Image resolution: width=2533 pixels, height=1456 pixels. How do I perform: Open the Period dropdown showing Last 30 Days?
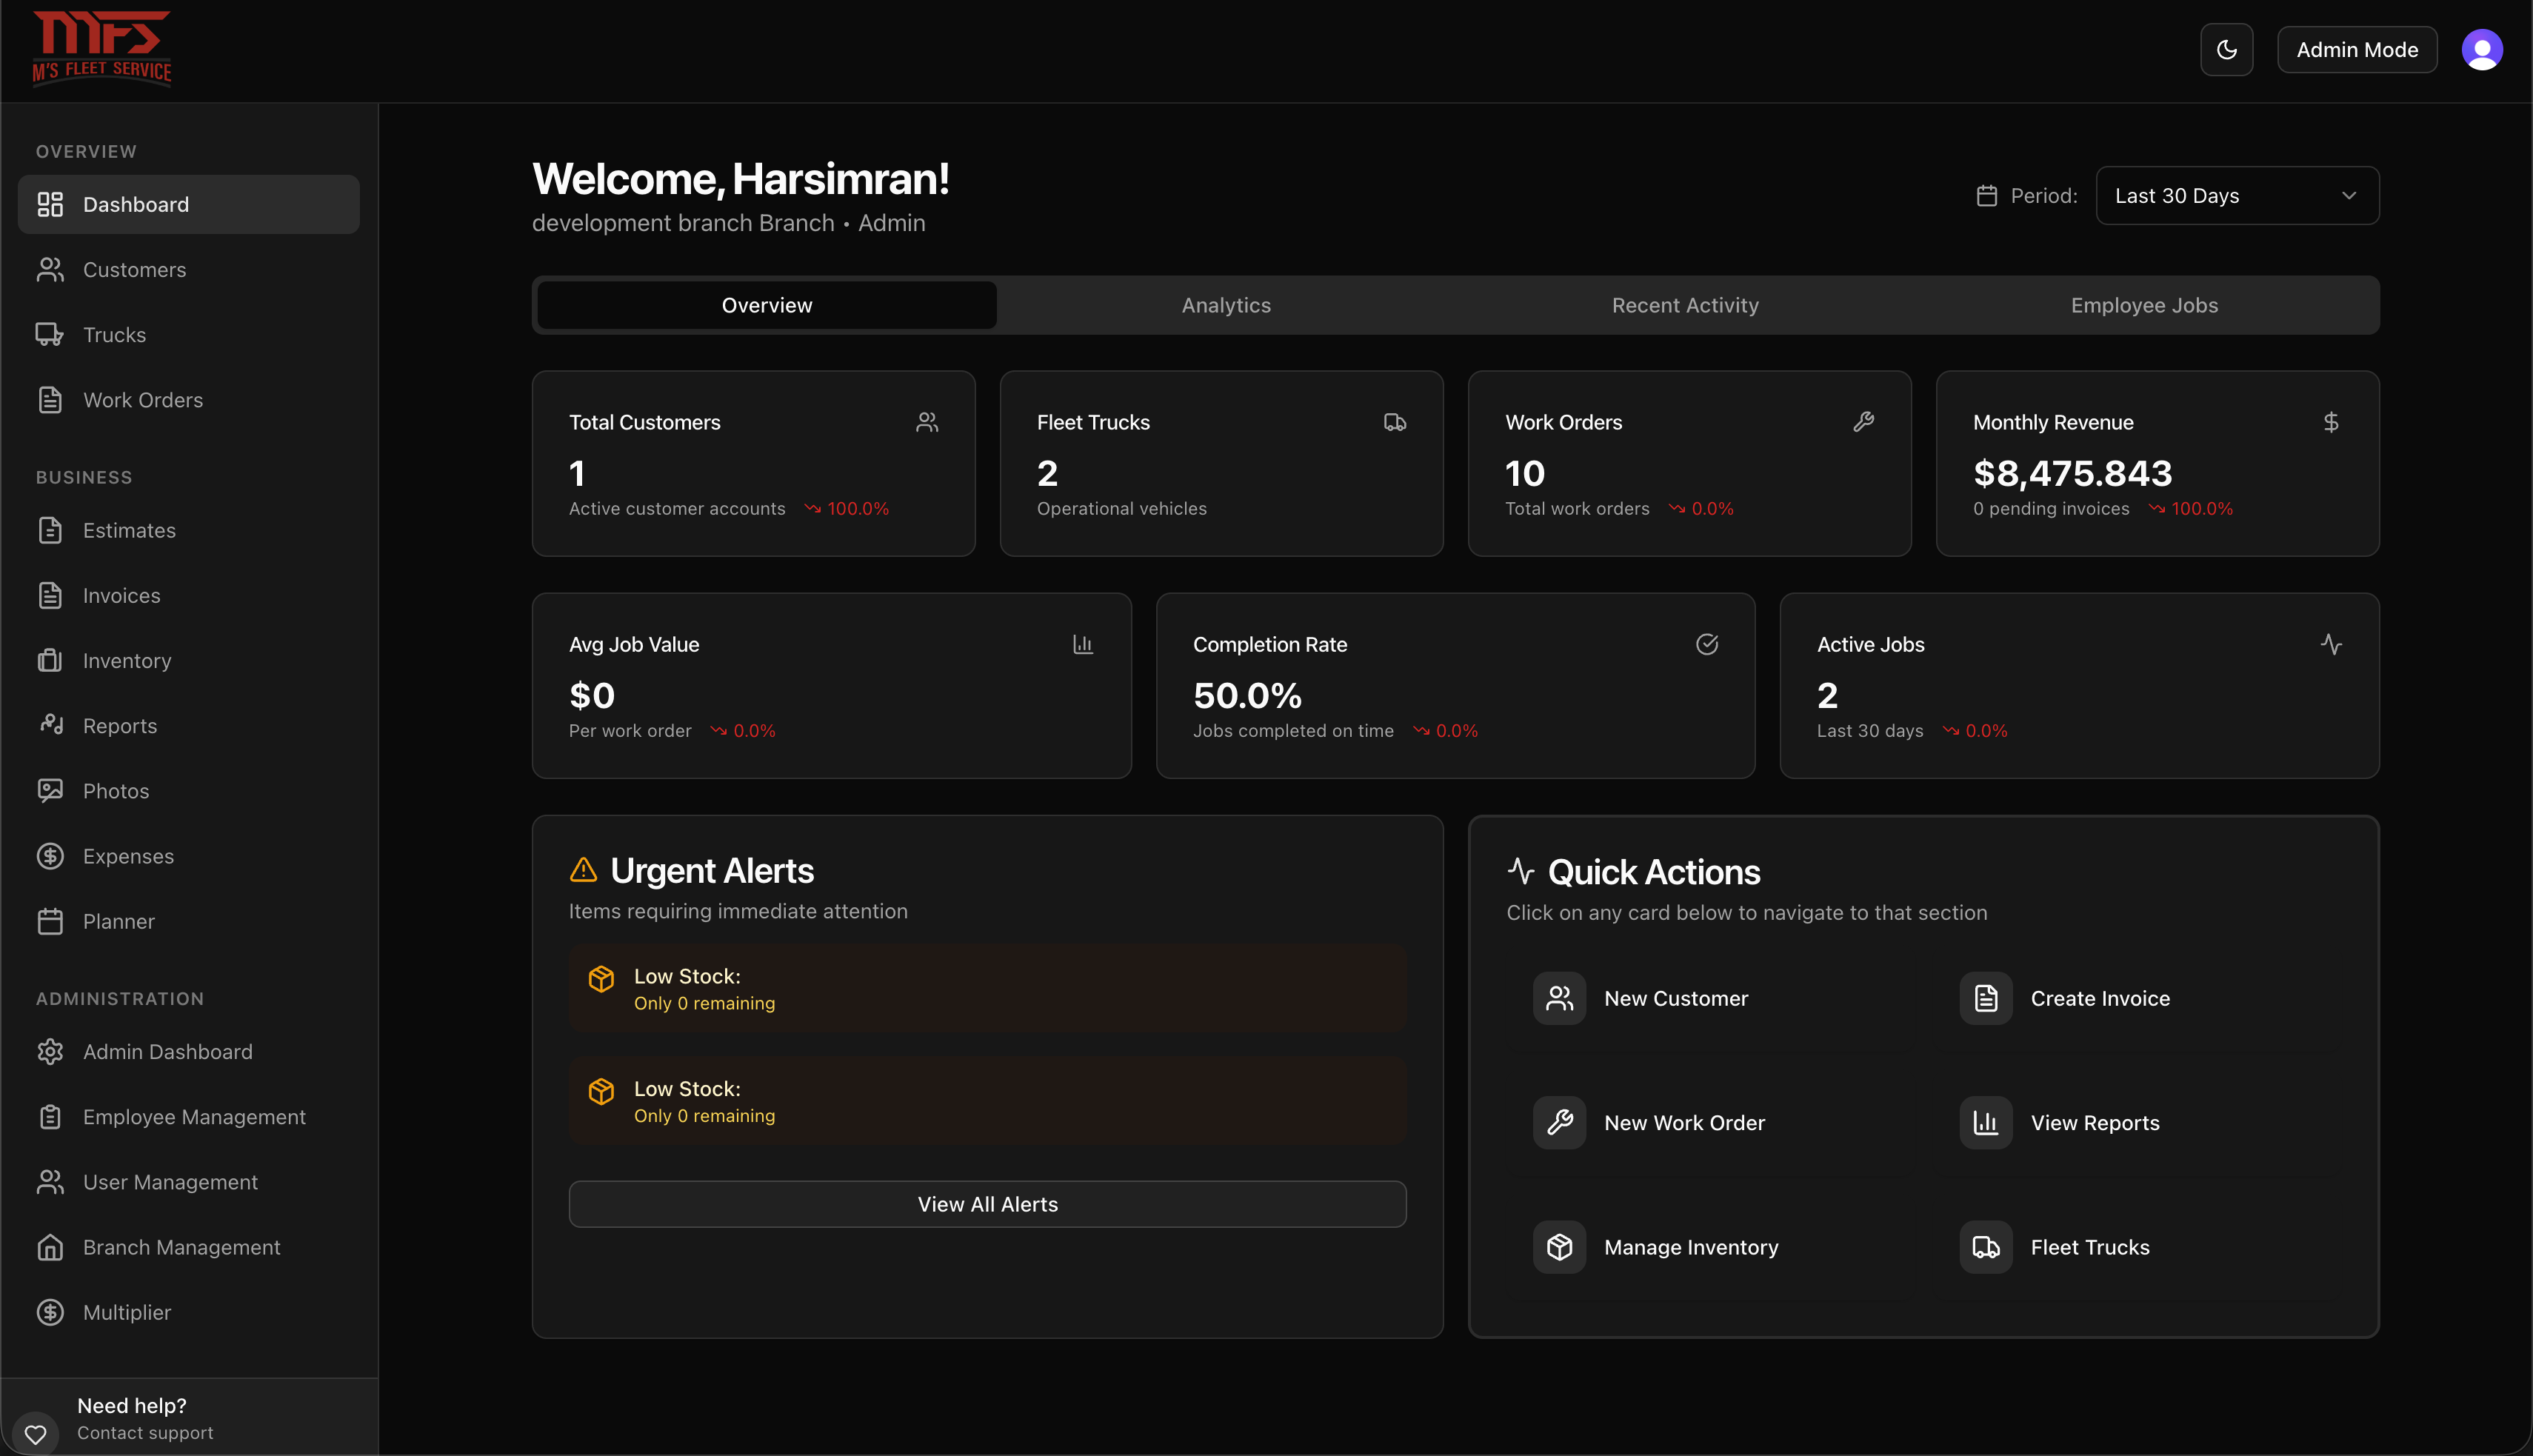[2237, 196]
